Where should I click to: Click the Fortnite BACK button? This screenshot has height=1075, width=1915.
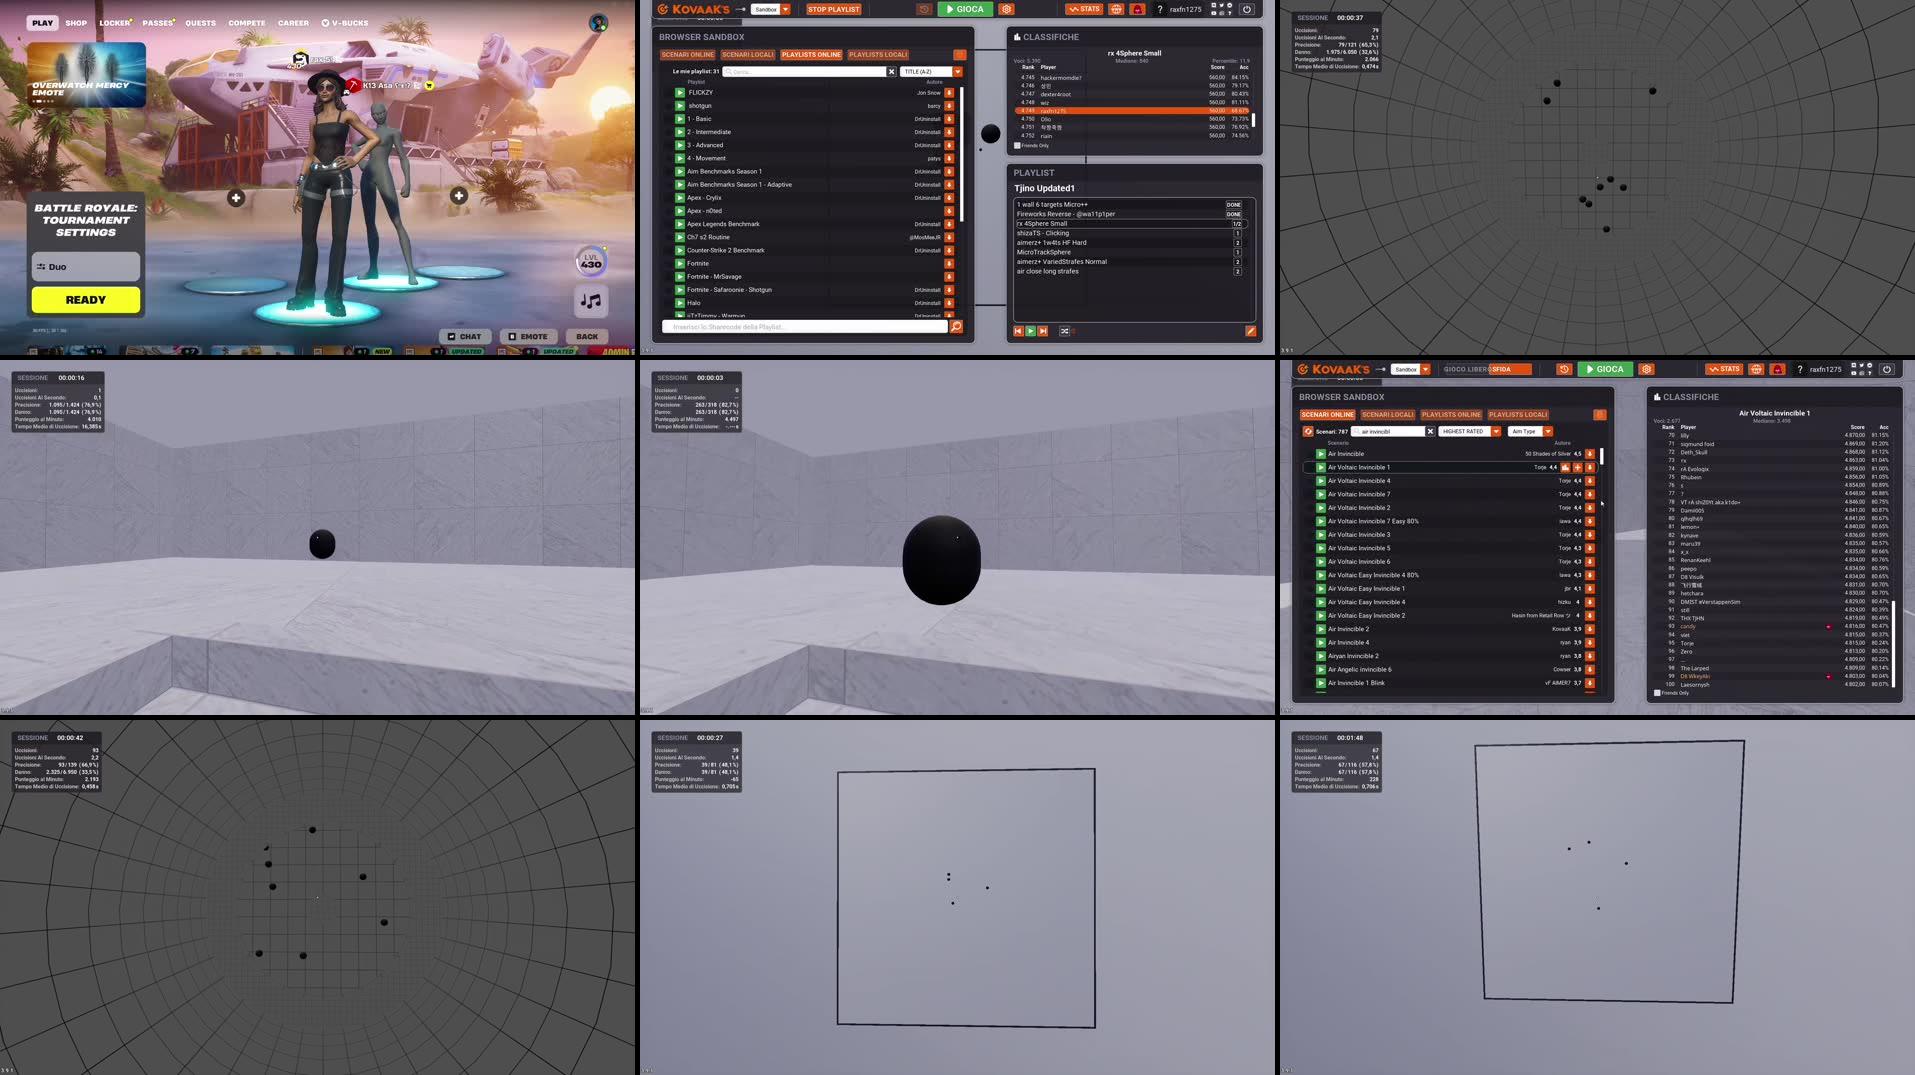click(587, 337)
